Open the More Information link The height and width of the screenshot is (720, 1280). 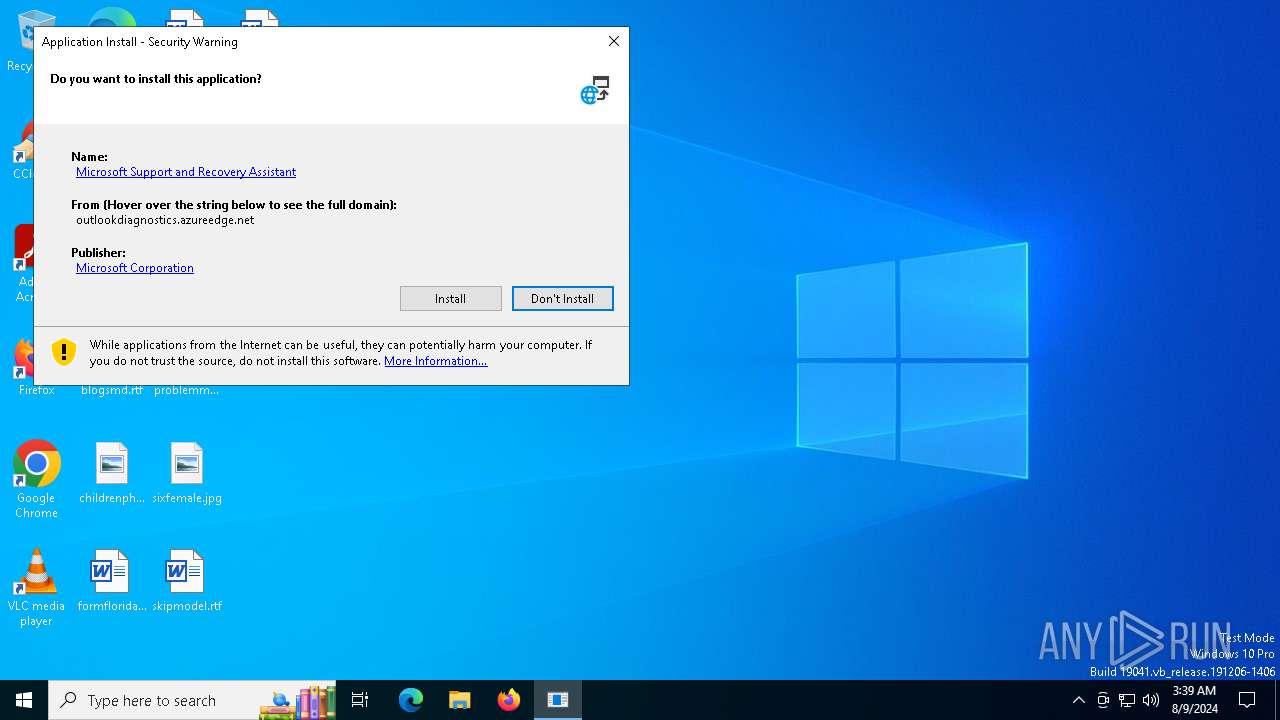pyautogui.click(x=436, y=361)
